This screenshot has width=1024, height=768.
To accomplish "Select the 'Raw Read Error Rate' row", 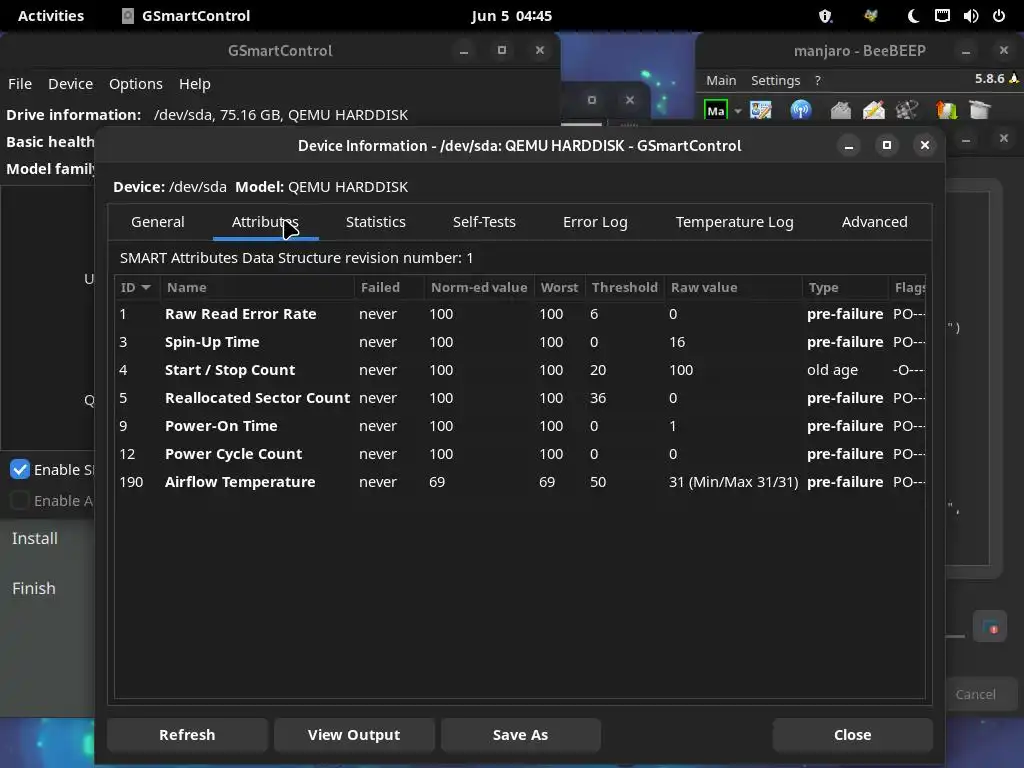I will [520, 314].
